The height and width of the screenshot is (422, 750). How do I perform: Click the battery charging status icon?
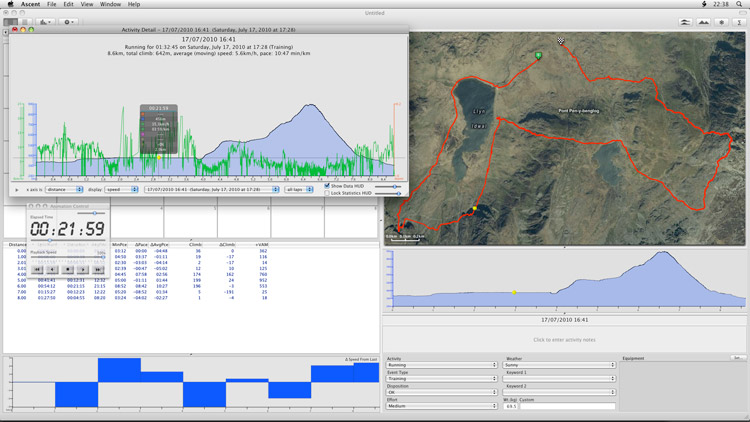point(704,4)
